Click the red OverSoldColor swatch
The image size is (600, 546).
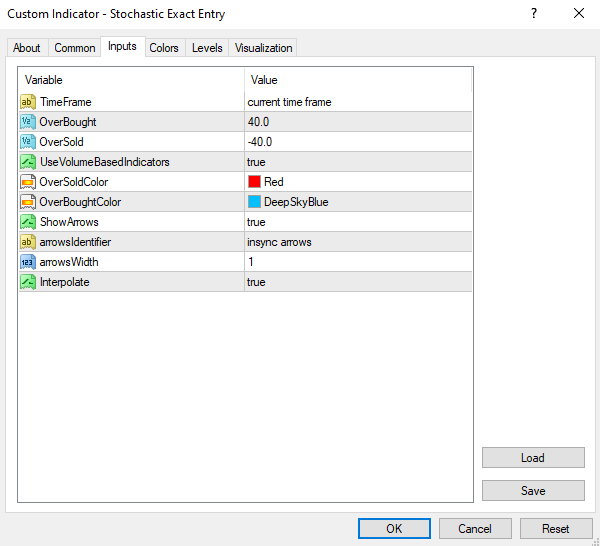(x=254, y=182)
